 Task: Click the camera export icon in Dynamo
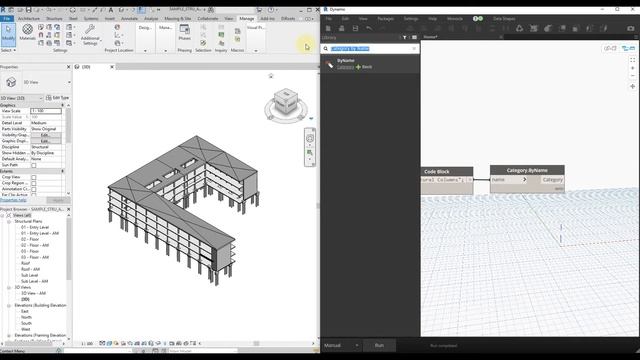tap(631, 28)
